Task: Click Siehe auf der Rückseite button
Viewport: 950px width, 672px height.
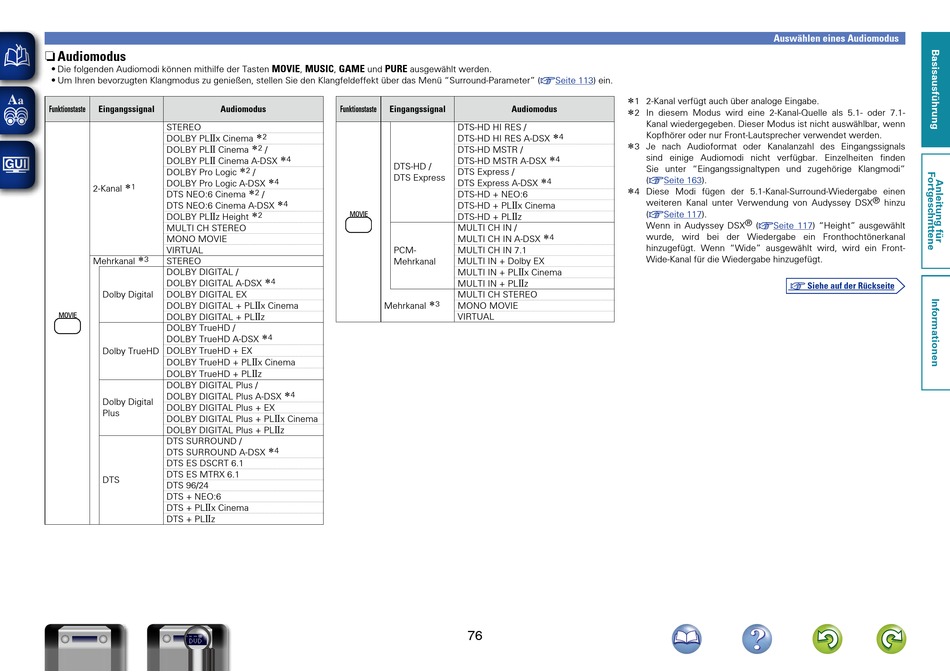Action: (x=845, y=286)
